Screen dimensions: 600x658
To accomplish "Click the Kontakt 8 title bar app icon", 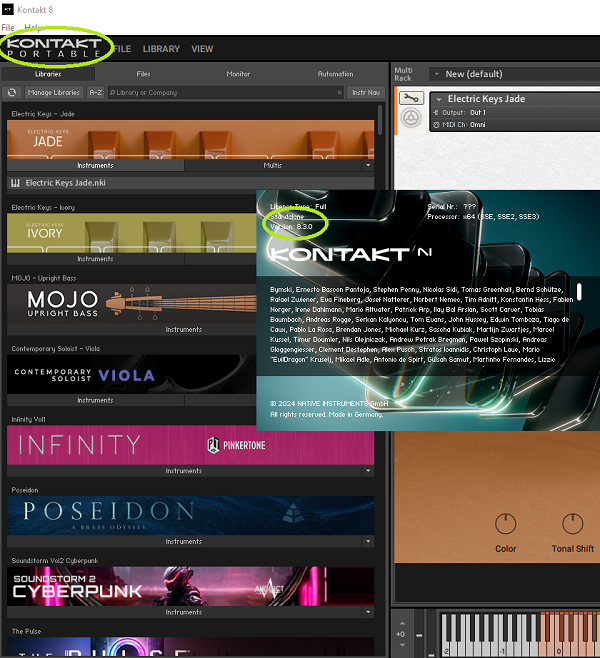I will (8, 9).
